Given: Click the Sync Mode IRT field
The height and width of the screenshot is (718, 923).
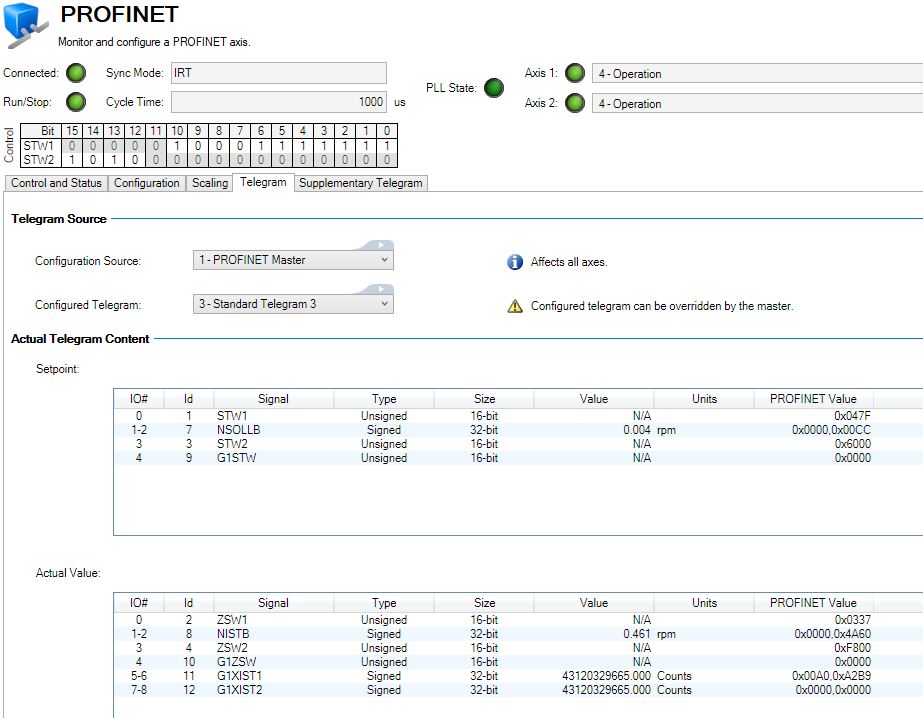Looking at the screenshot, I should coord(279,73).
